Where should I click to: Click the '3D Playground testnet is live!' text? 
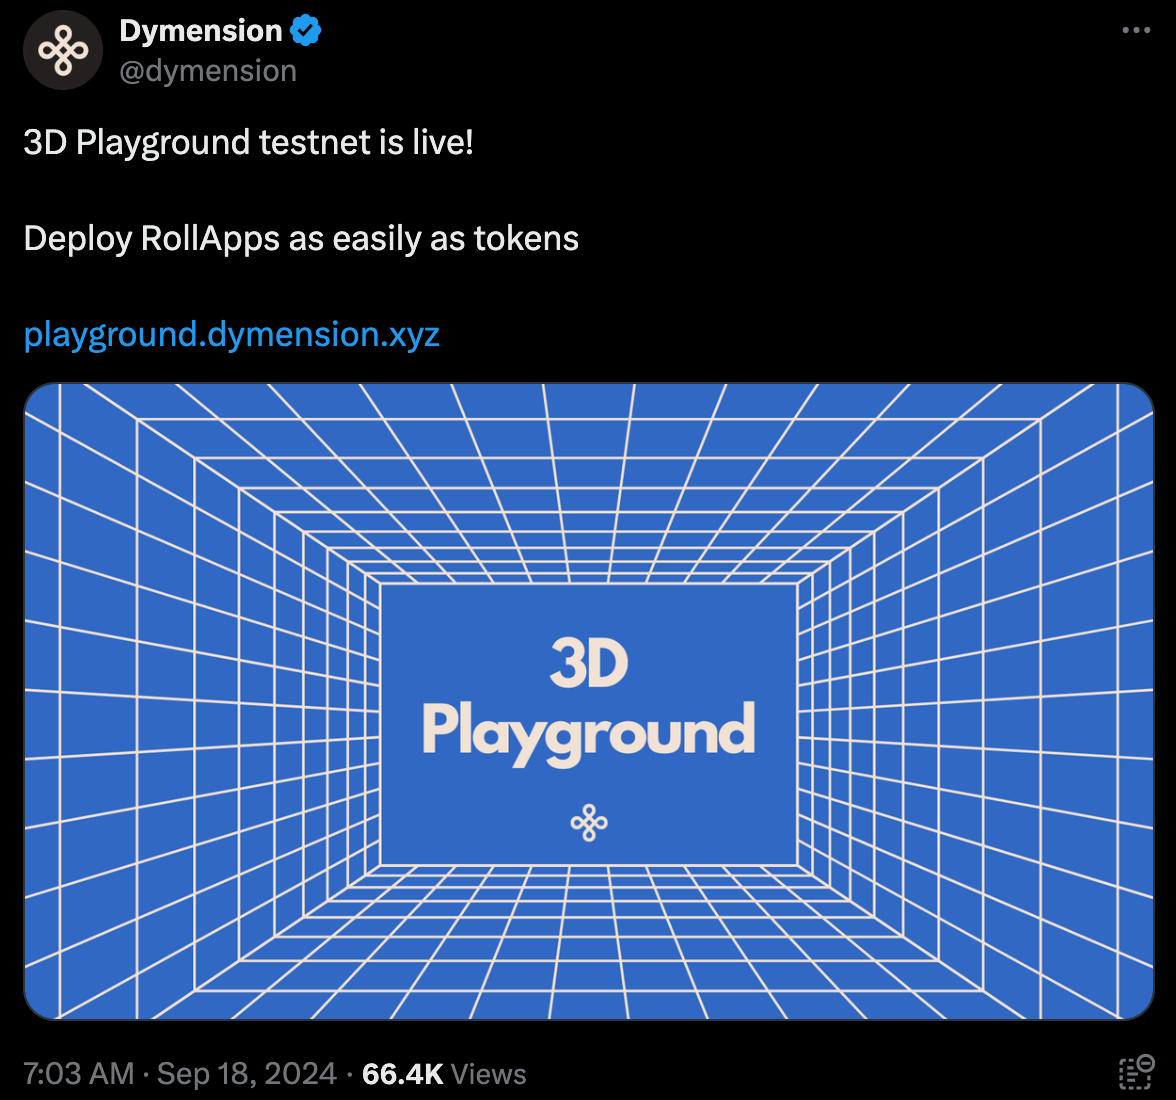[248, 142]
